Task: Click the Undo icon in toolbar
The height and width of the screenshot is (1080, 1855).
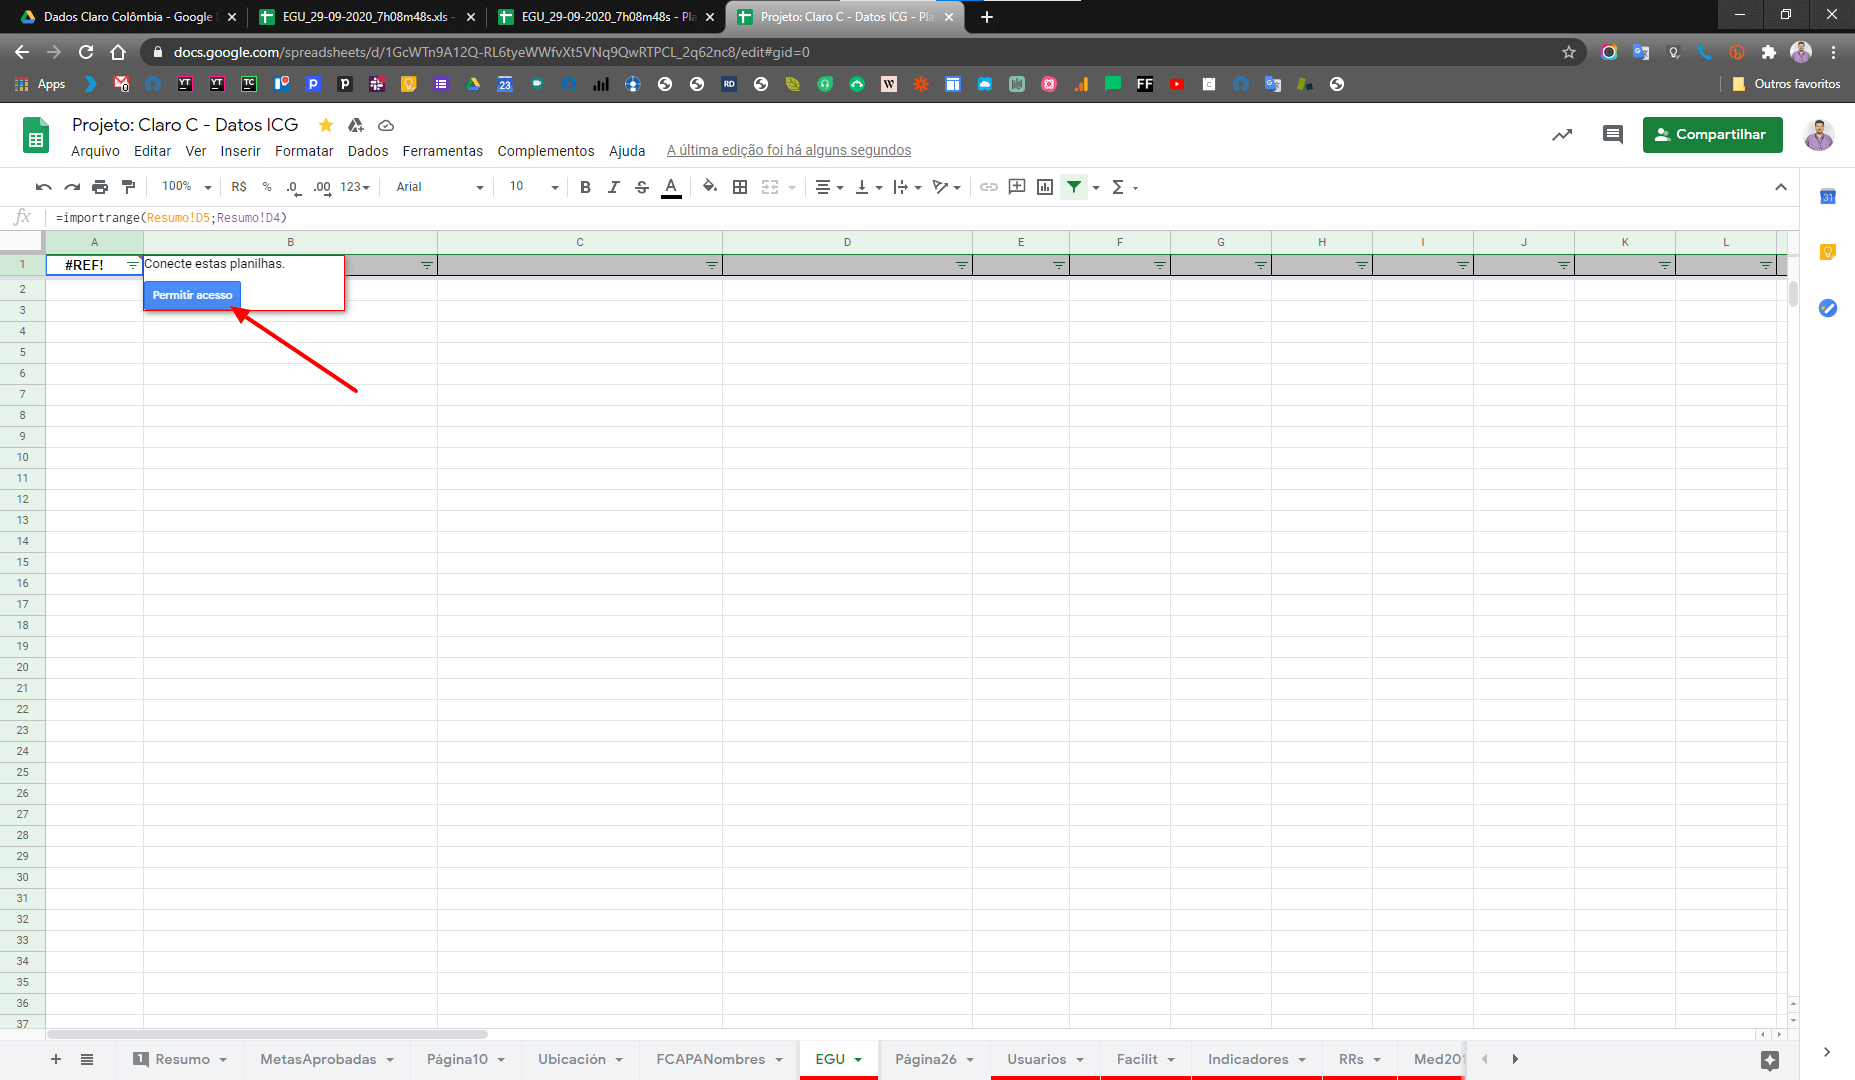Action: (43, 187)
